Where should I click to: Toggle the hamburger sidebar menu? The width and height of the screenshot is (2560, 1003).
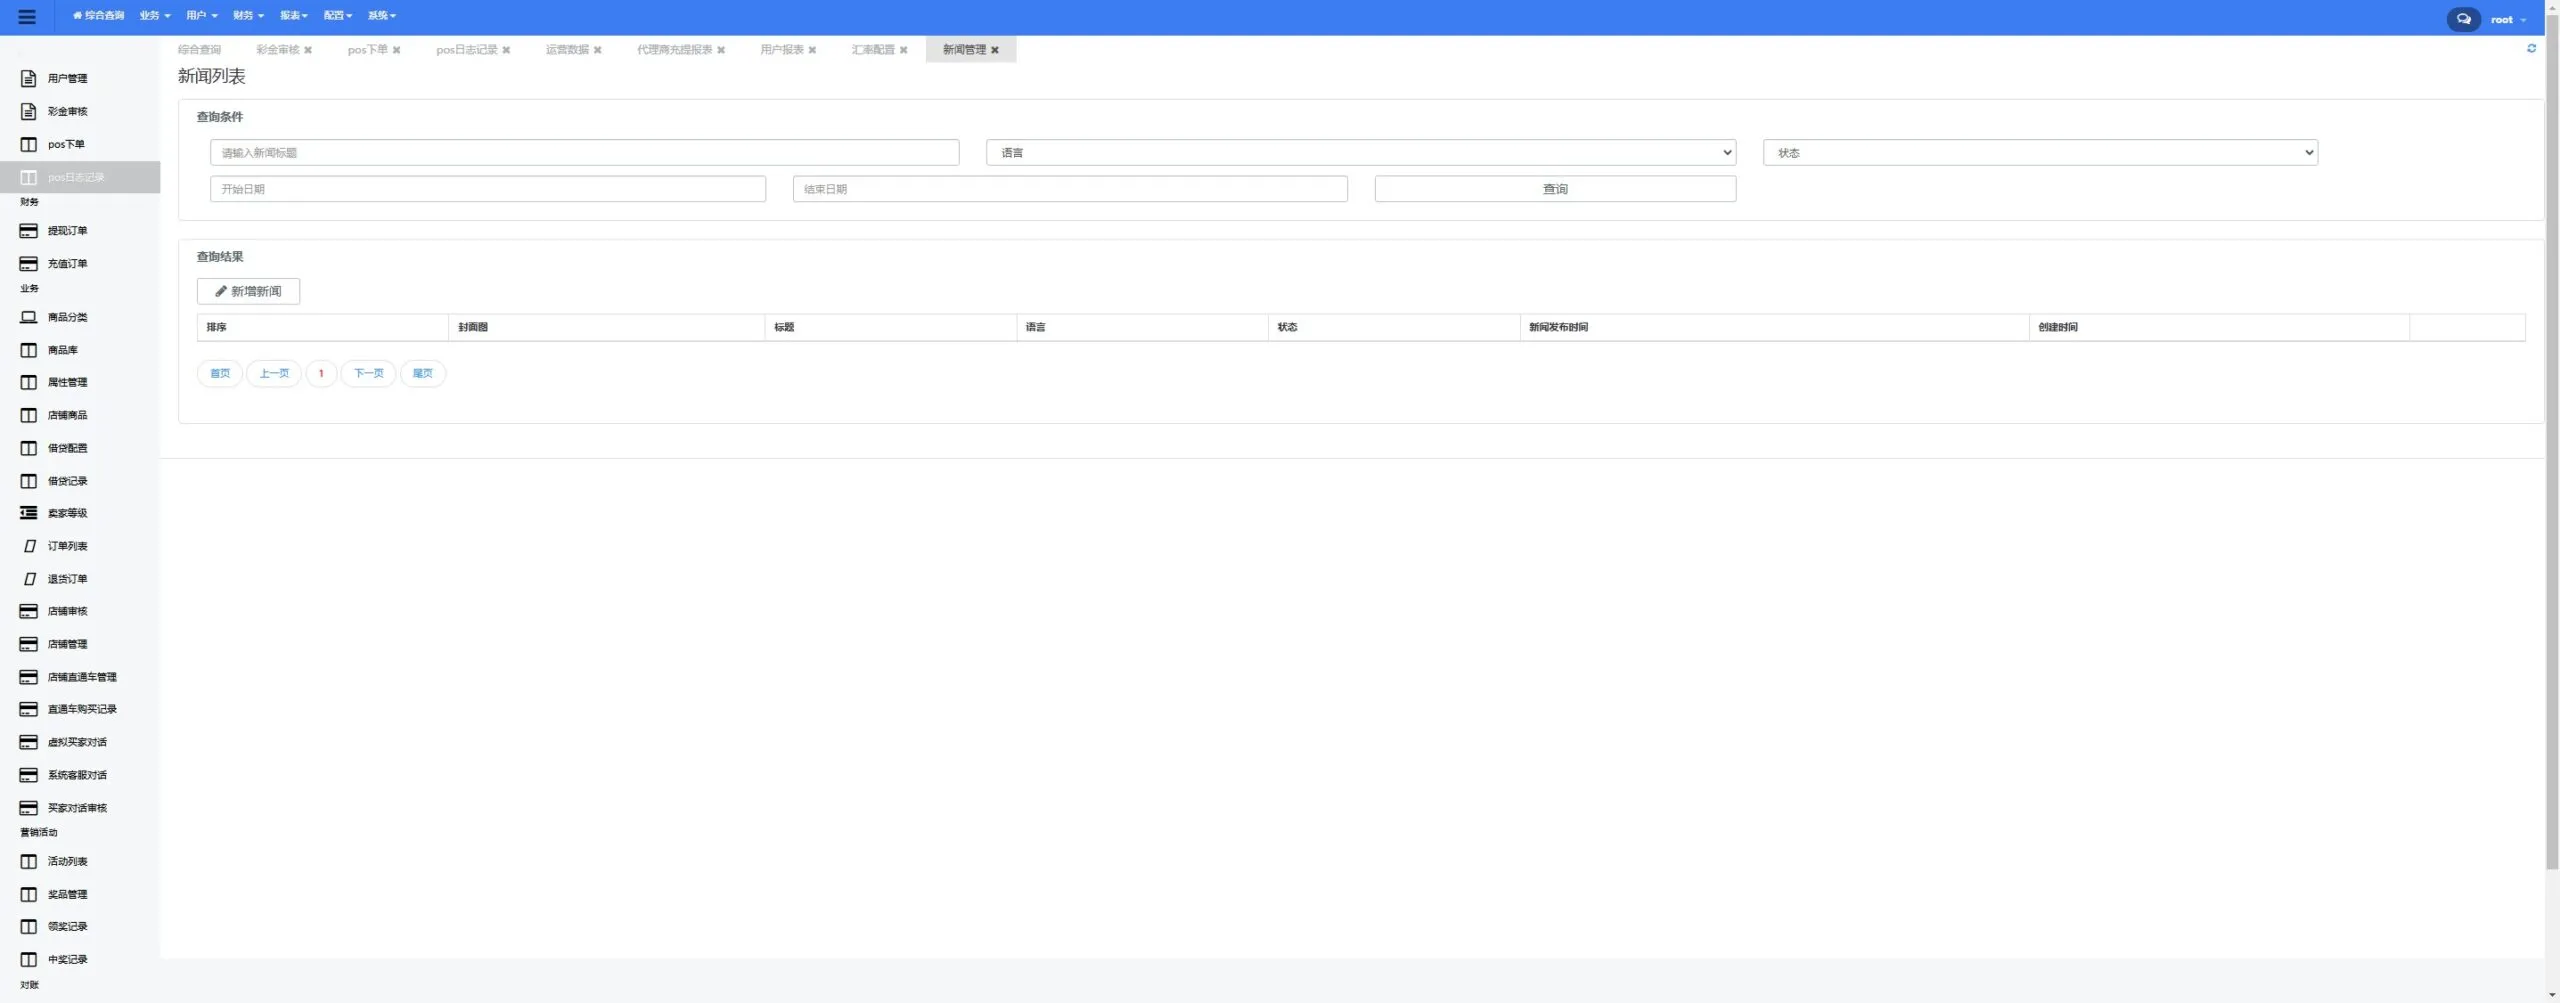[27, 17]
